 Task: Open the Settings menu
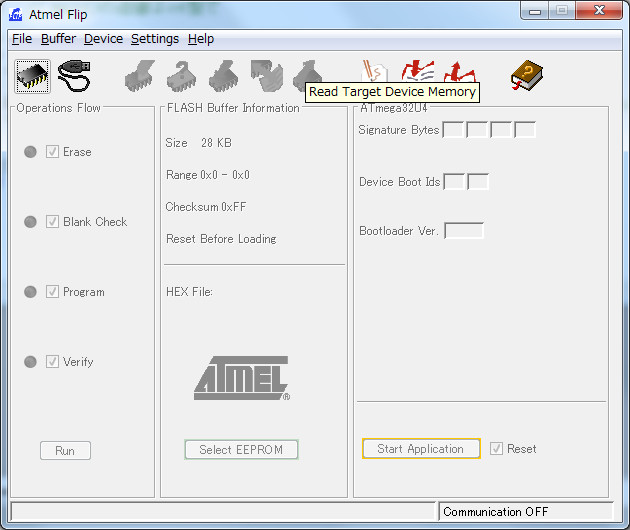(155, 39)
